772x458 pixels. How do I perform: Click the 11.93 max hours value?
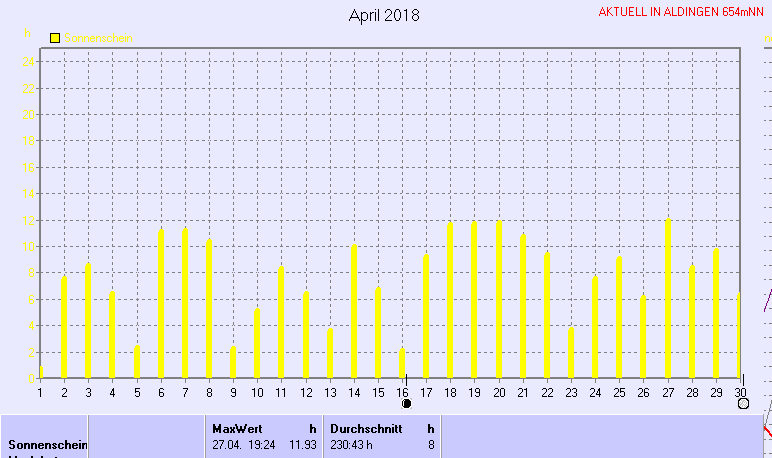tap(302, 444)
